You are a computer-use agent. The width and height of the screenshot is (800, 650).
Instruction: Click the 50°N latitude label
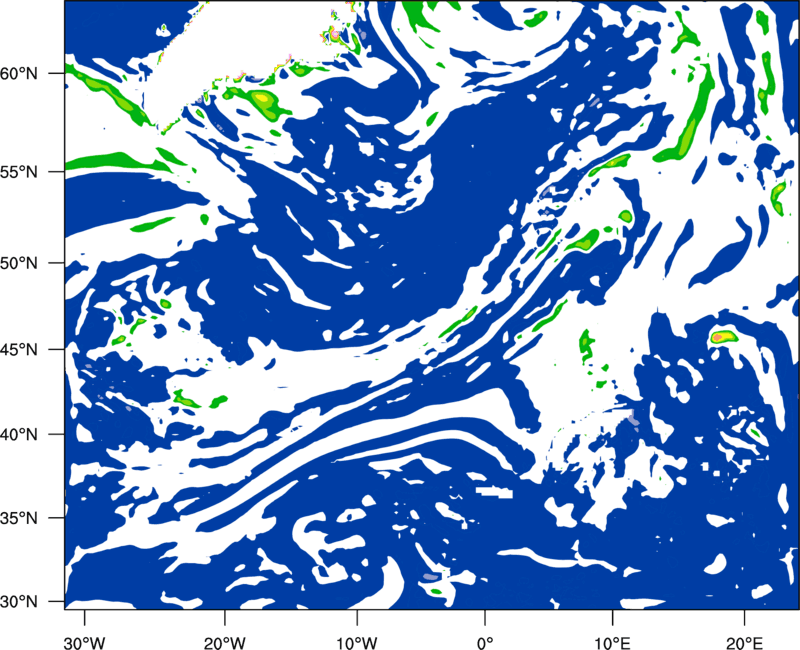pos(19,263)
